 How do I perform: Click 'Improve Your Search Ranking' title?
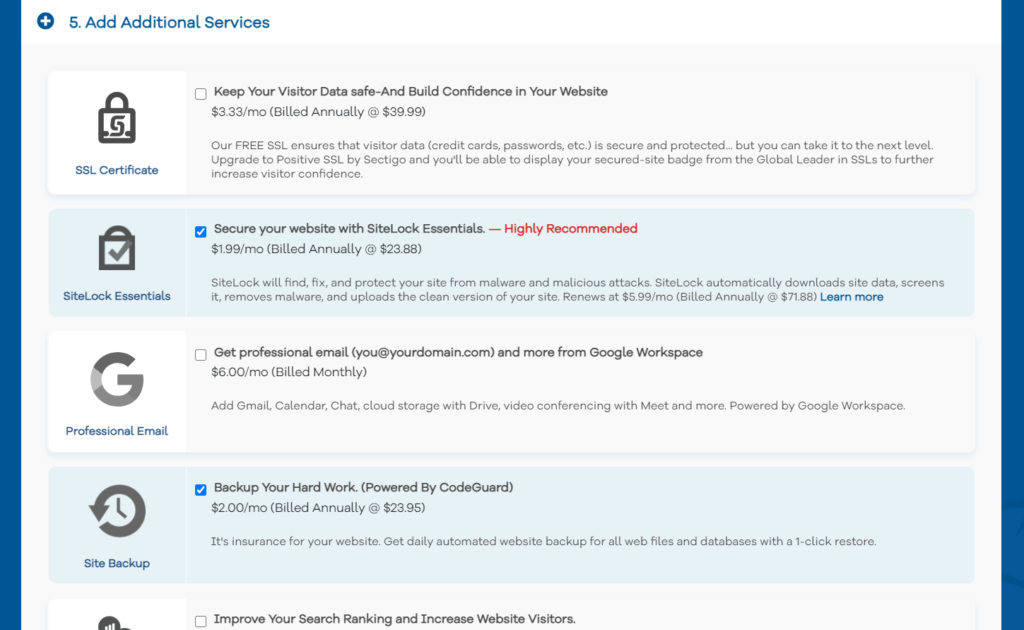[394, 619]
